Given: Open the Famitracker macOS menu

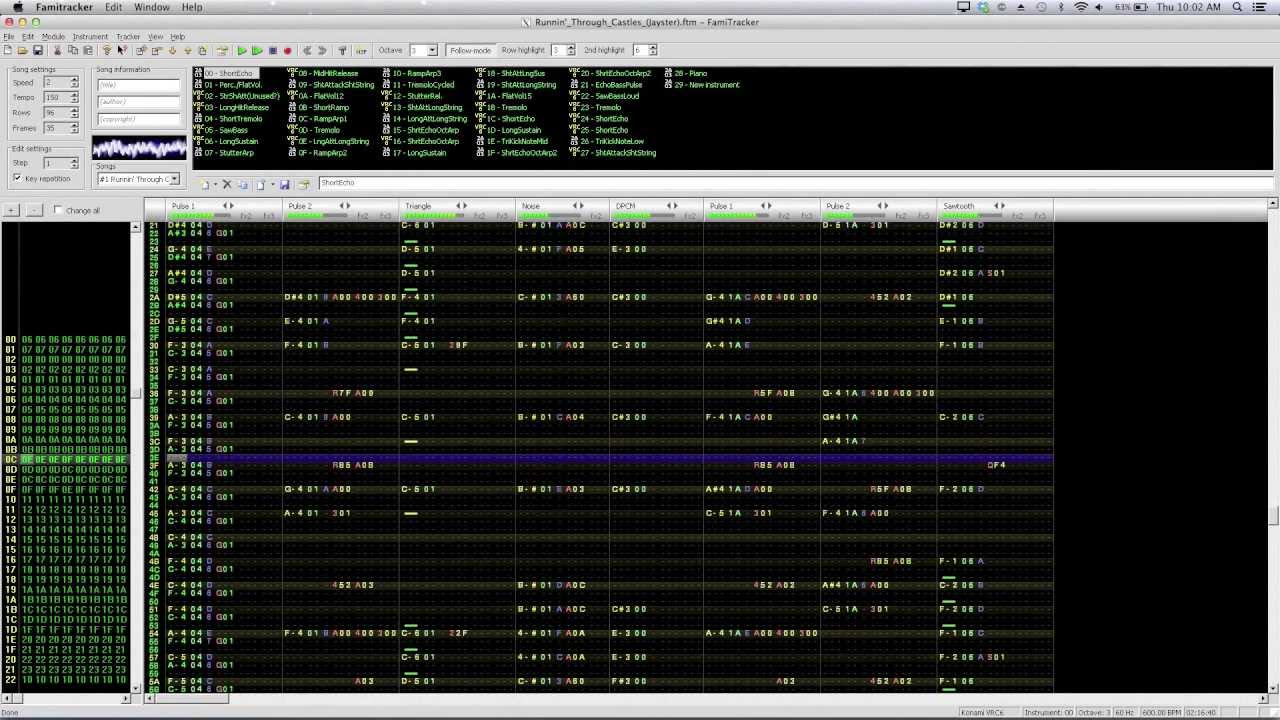Looking at the screenshot, I should pos(64,7).
